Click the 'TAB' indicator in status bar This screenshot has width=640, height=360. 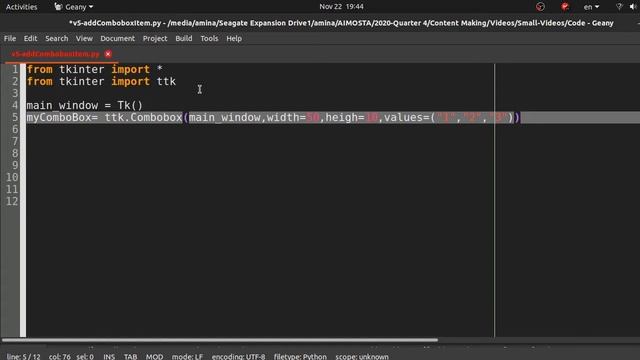tap(131, 356)
